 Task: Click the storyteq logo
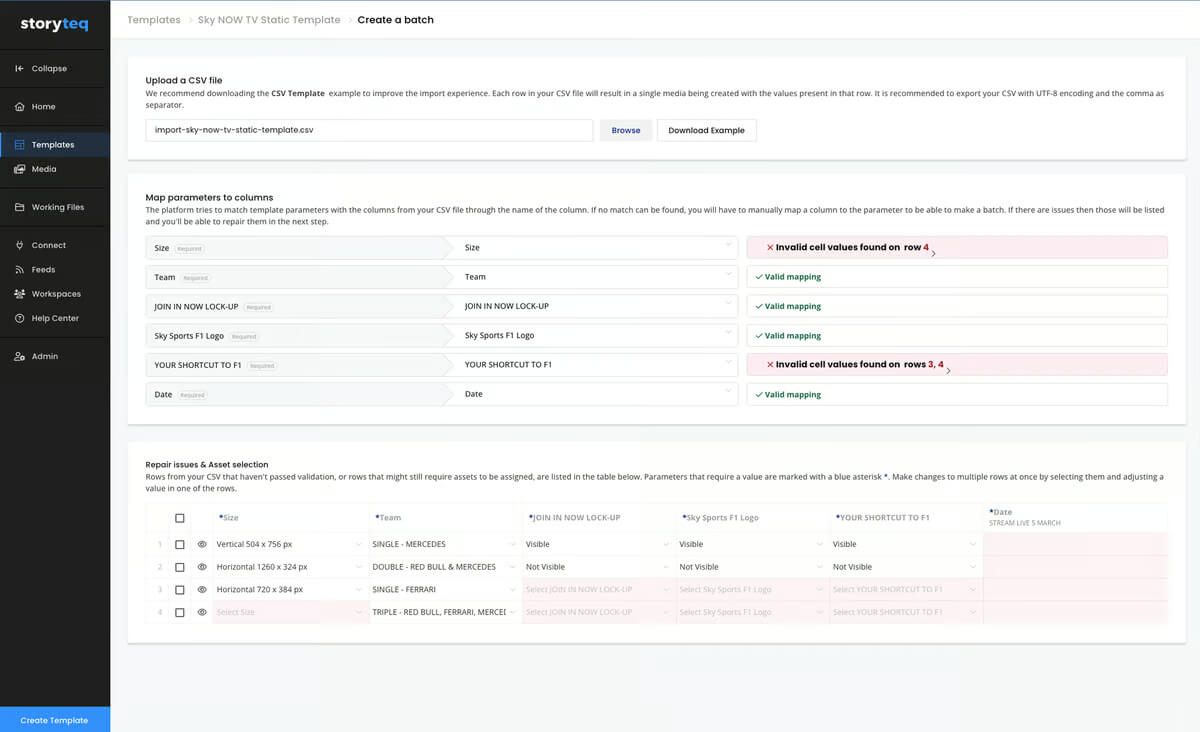pyautogui.click(x=54, y=24)
